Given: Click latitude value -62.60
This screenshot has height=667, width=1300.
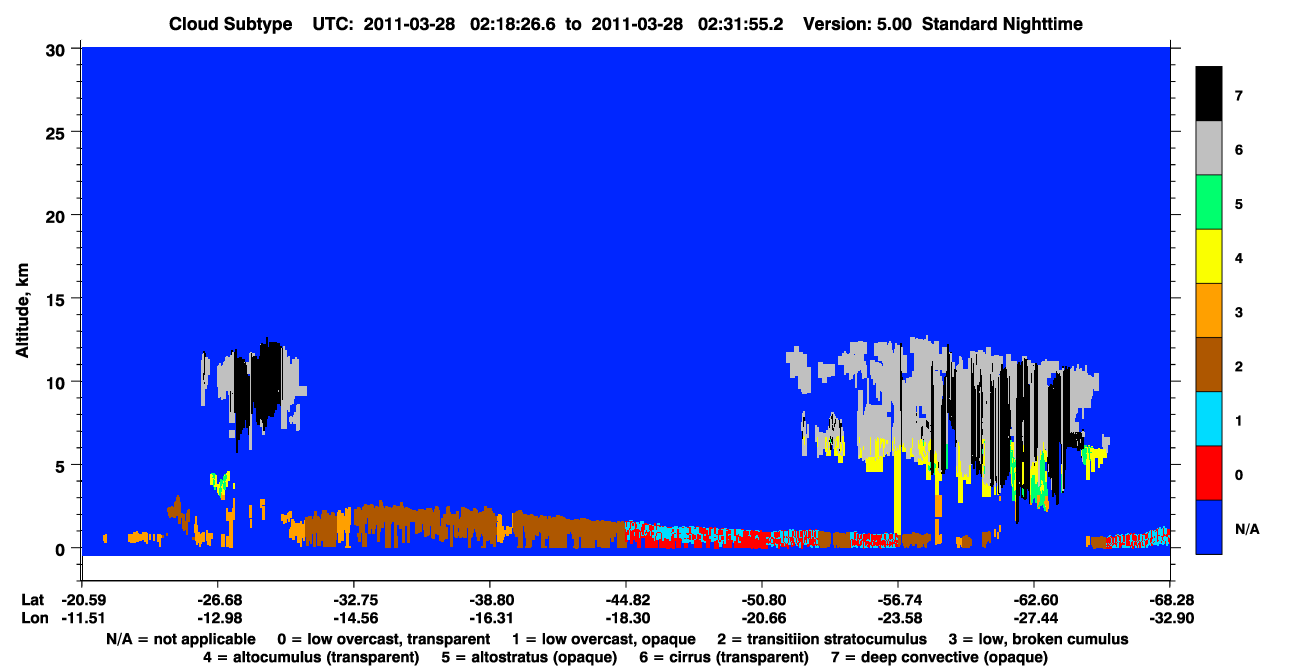Looking at the screenshot, I should (1033, 600).
